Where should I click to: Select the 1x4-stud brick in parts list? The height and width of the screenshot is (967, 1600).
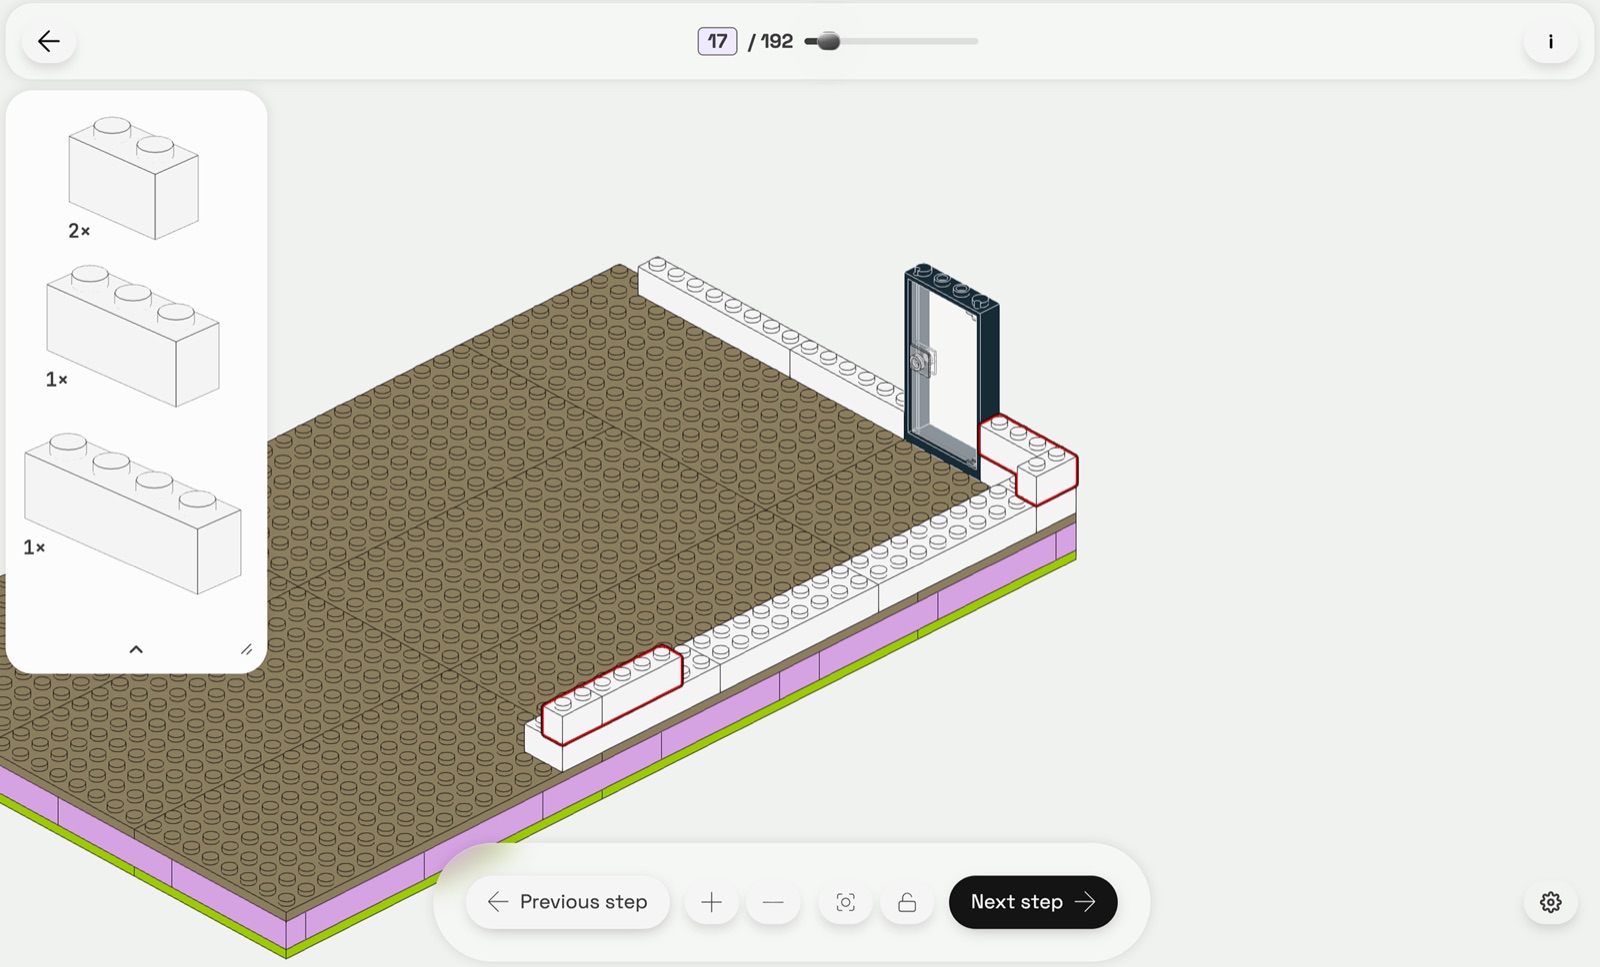coord(132,513)
